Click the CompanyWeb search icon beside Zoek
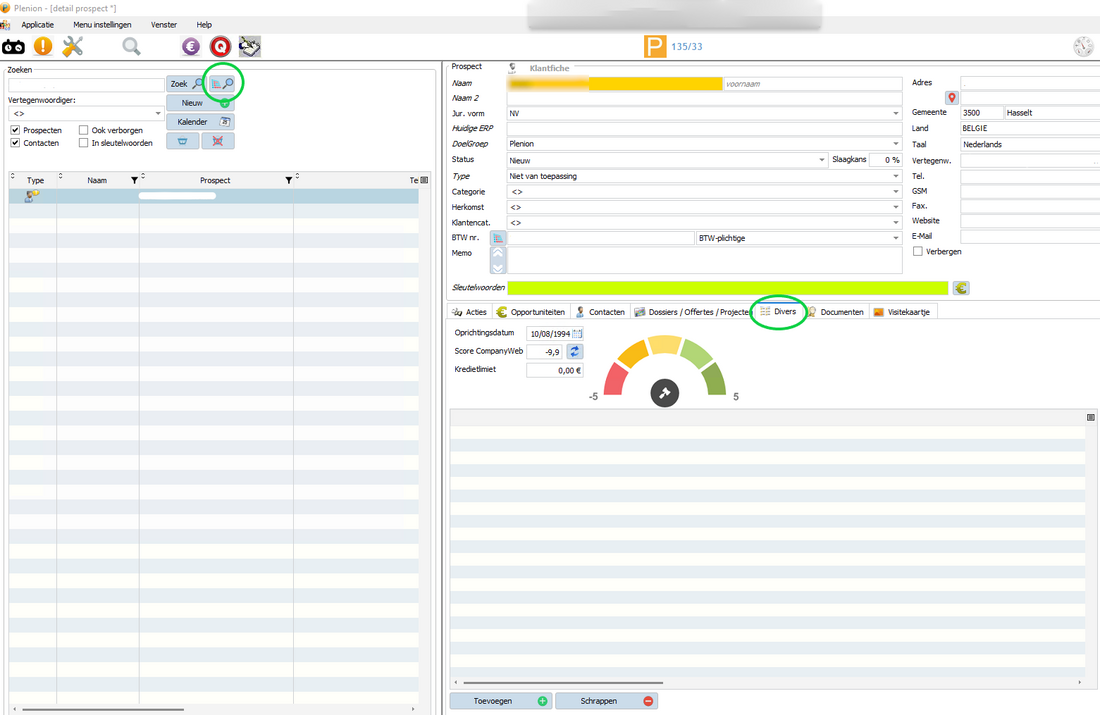This screenshot has width=1100, height=715. pos(222,84)
